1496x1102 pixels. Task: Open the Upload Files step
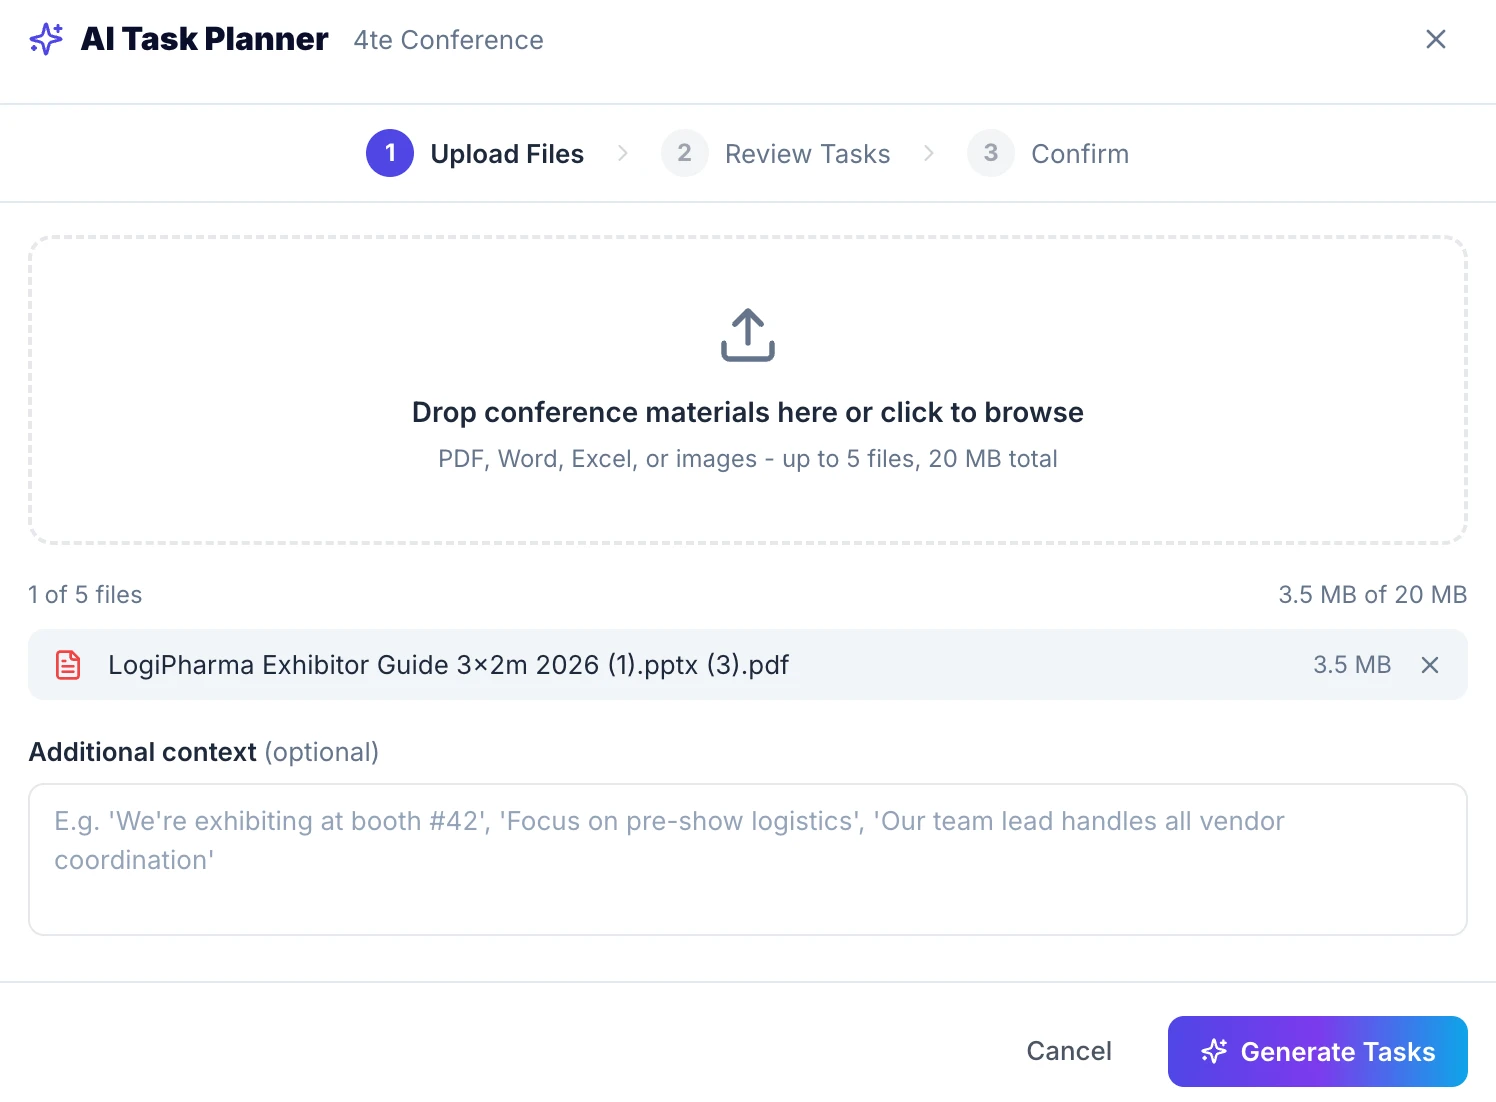point(507,153)
